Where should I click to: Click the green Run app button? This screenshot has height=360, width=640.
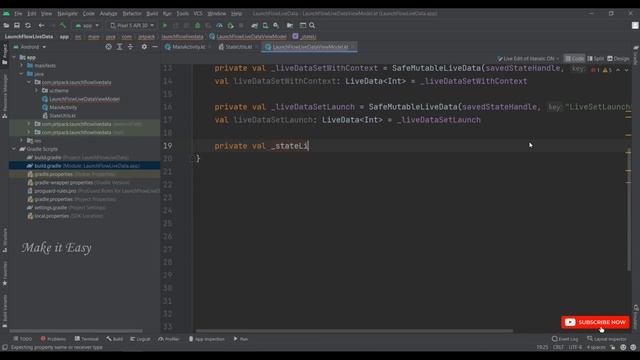(x=165, y=25)
